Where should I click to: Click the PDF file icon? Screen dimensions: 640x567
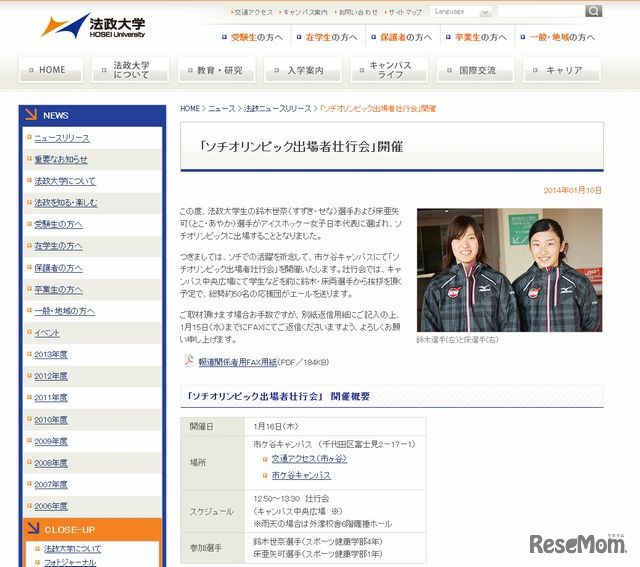click(189, 361)
